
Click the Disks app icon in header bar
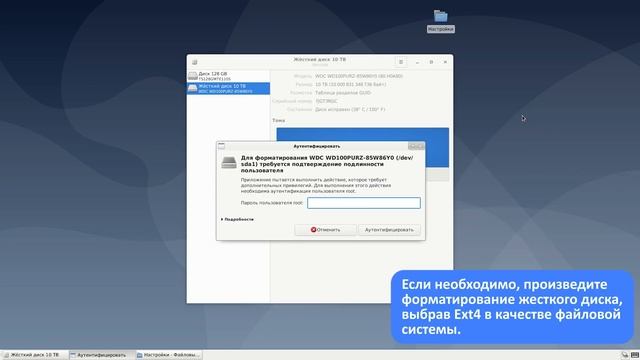[x=195, y=62]
